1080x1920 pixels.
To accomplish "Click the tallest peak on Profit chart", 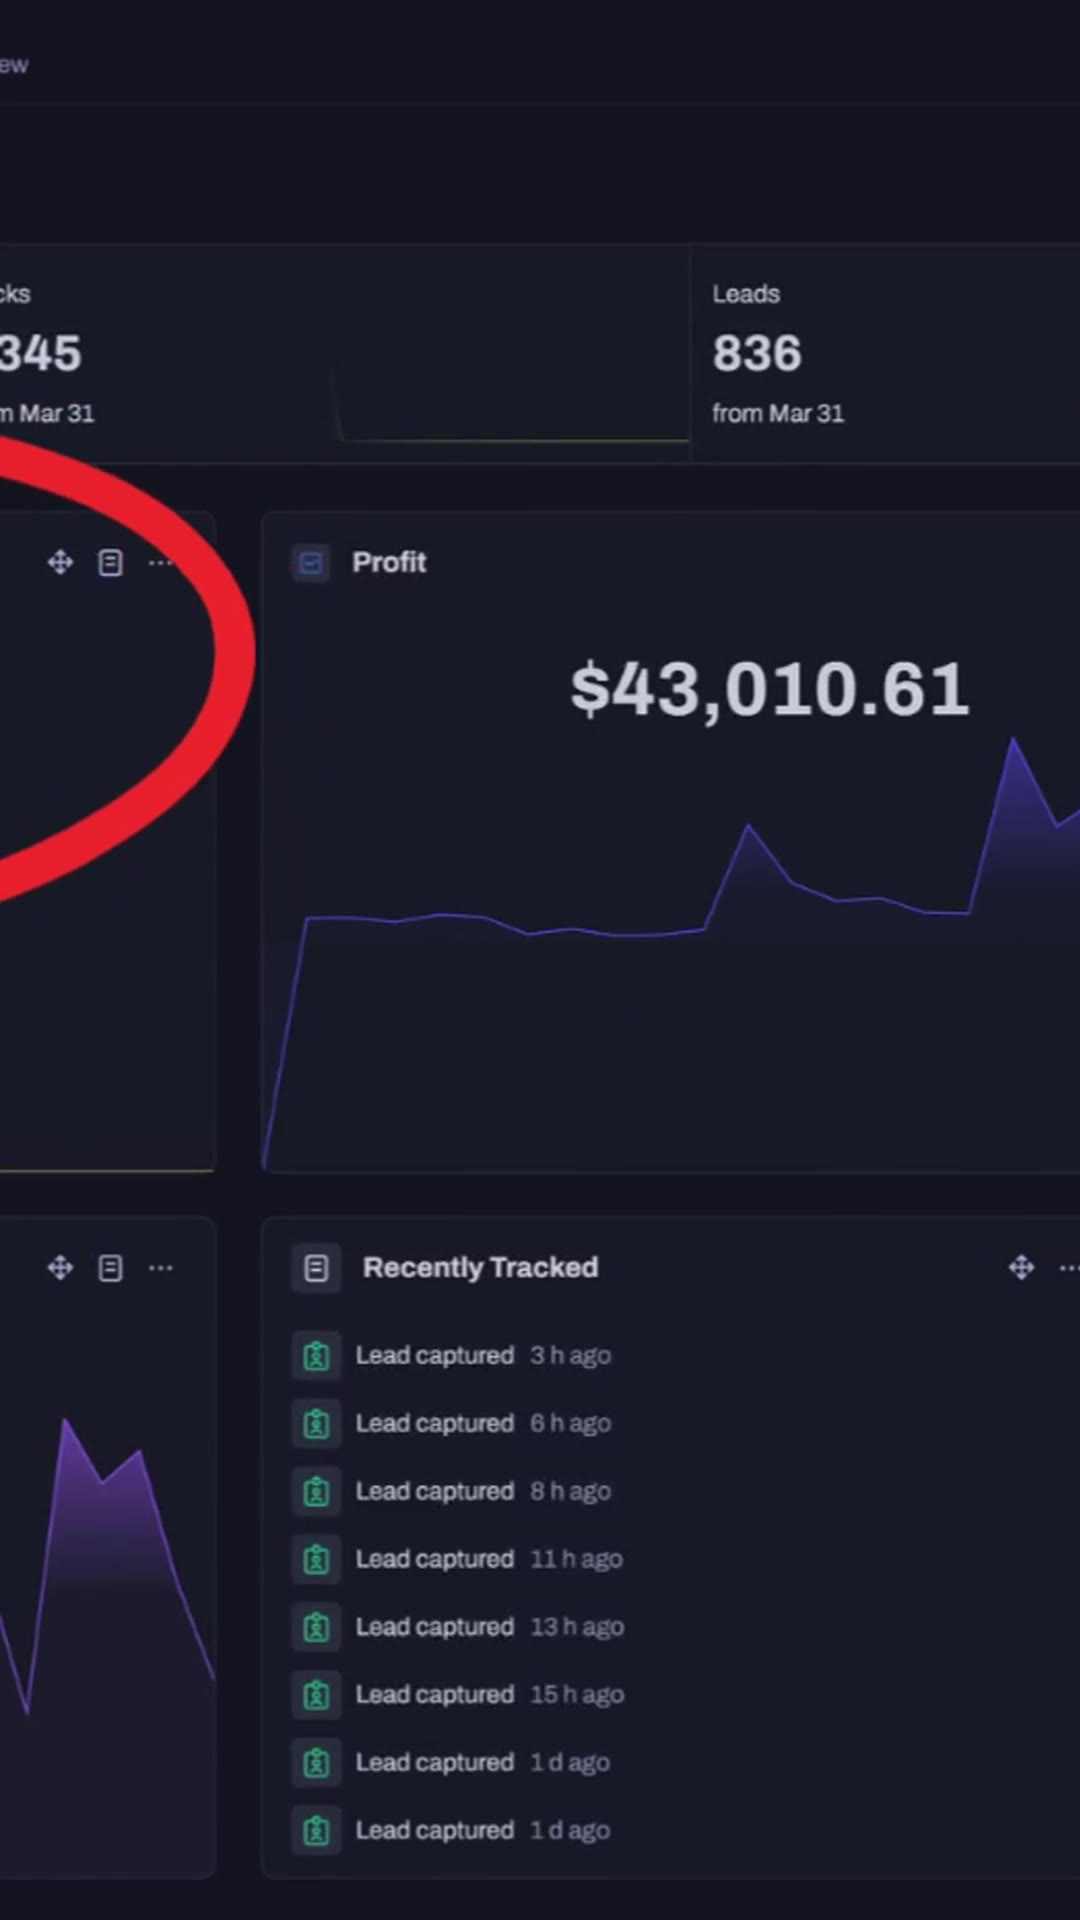I will (1013, 741).
